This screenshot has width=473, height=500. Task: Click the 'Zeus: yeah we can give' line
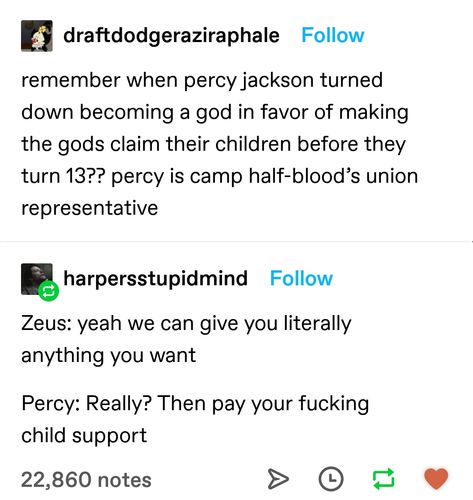pyautogui.click(x=186, y=324)
